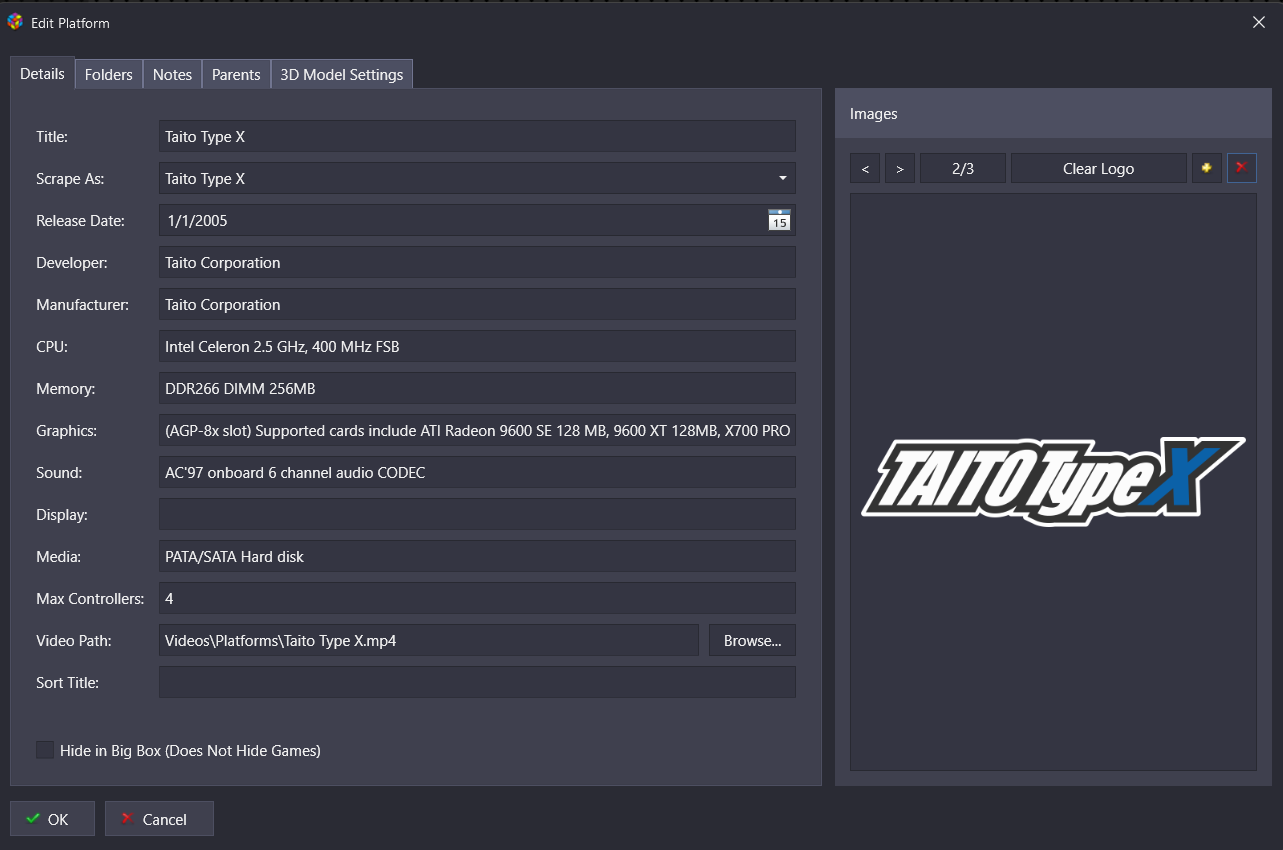Click the Max Controllers label
This screenshot has height=850, width=1283.
pyautogui.click(x=90, y=599)
